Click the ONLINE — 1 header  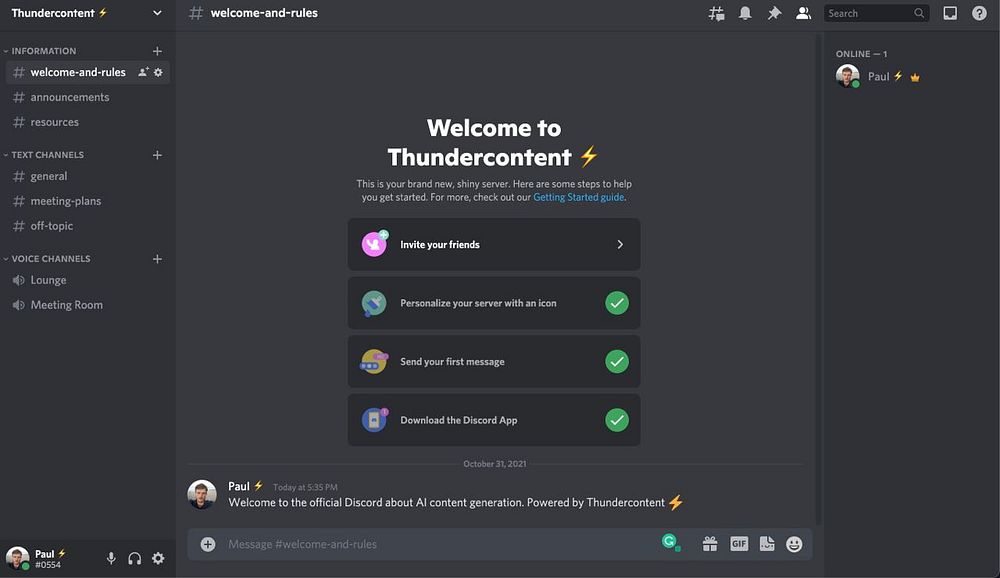862,54
